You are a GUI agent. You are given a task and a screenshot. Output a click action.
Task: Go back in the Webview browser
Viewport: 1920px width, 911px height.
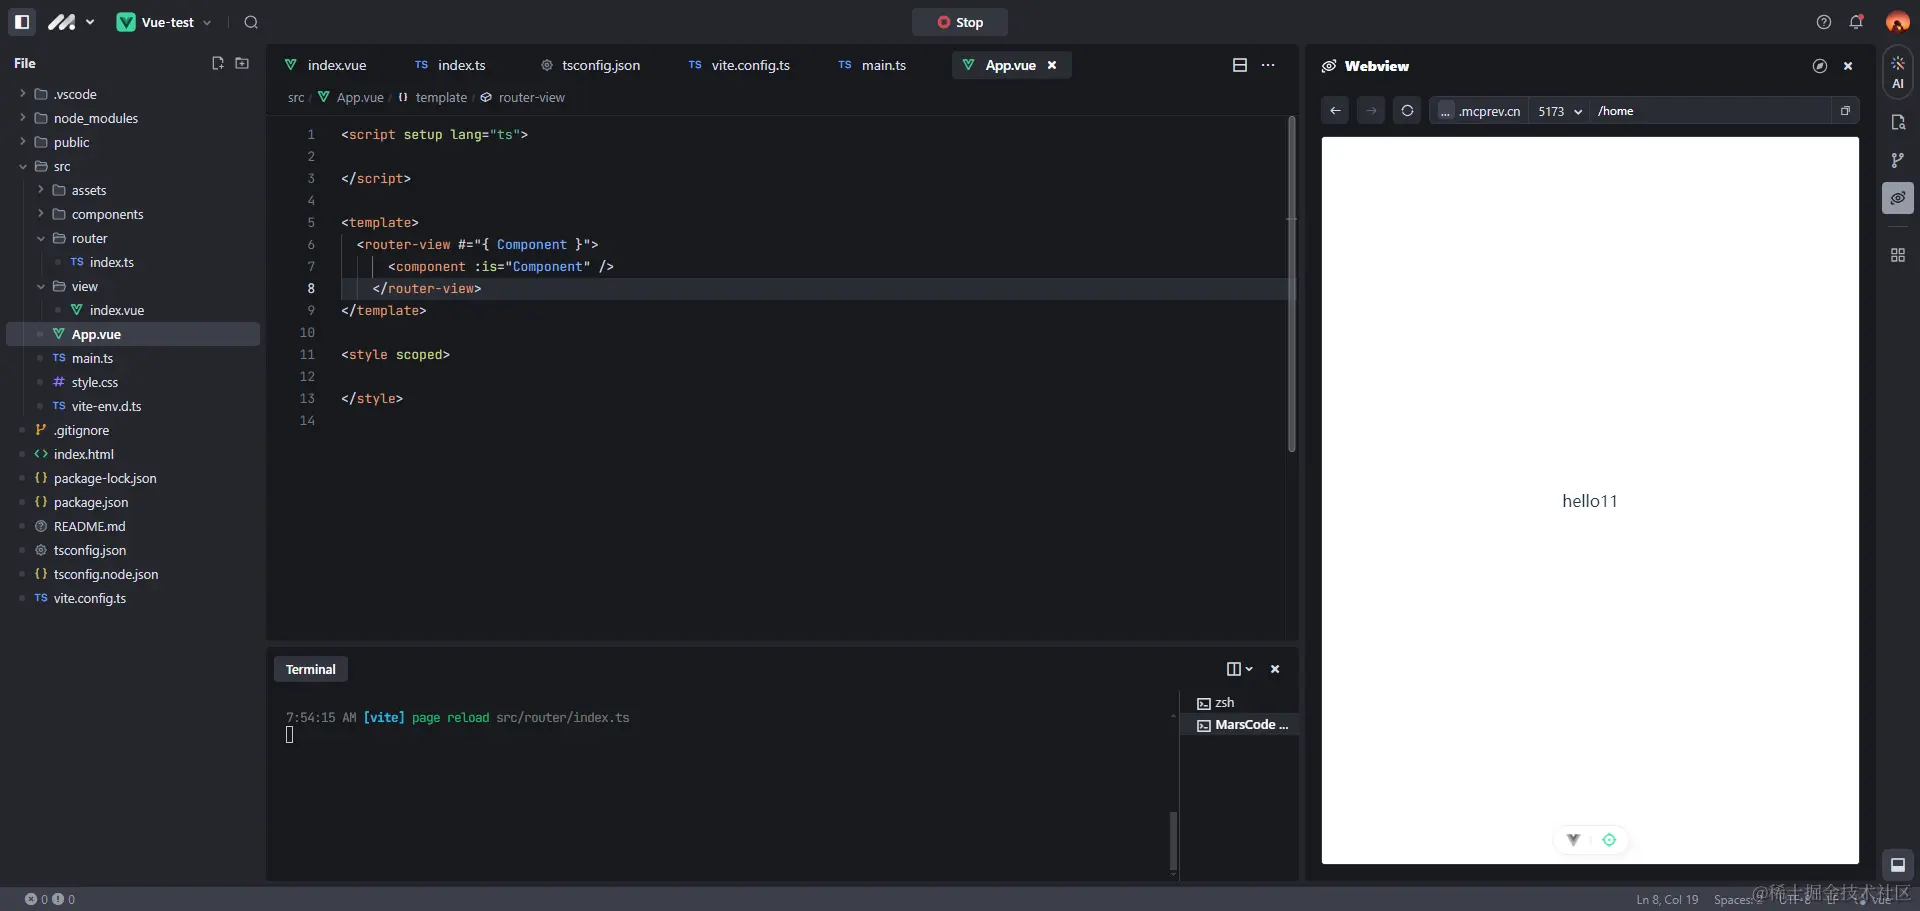[x=1335, y=111]
